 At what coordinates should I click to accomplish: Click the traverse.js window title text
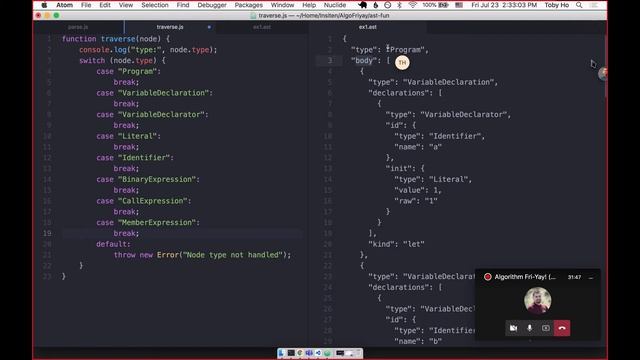(324, 16)
